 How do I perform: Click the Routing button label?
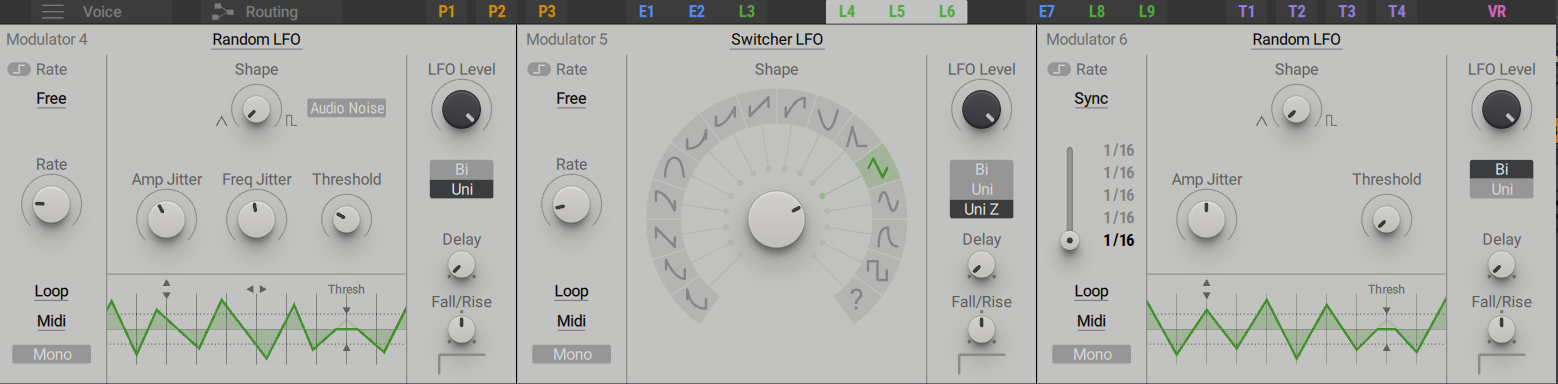pos(272,12)
